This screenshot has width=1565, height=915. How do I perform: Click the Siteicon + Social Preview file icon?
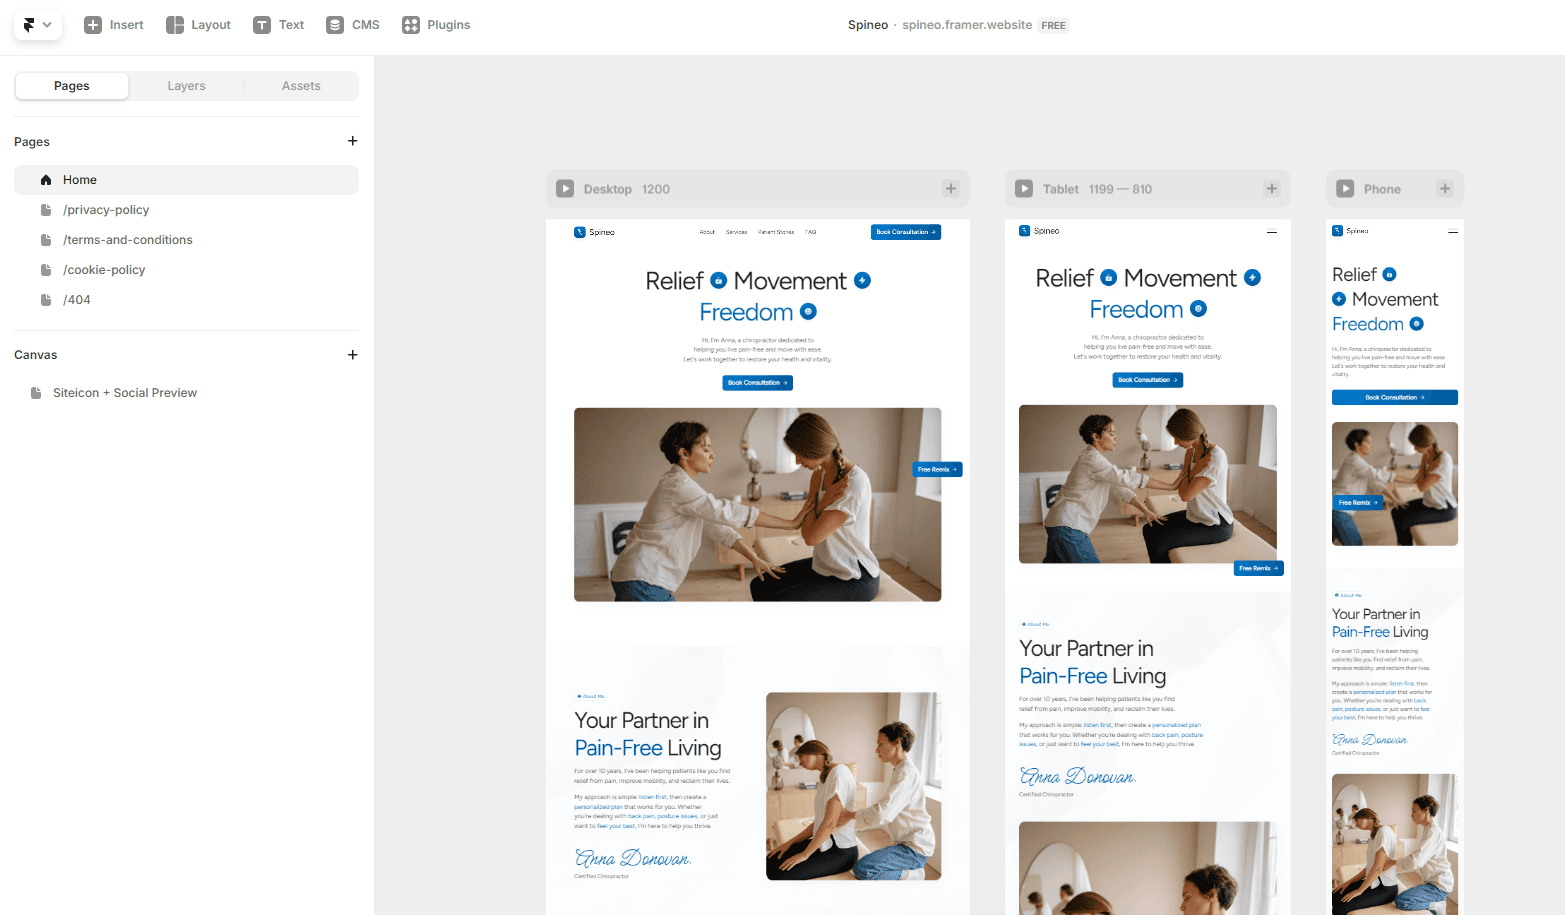(36, 393)
